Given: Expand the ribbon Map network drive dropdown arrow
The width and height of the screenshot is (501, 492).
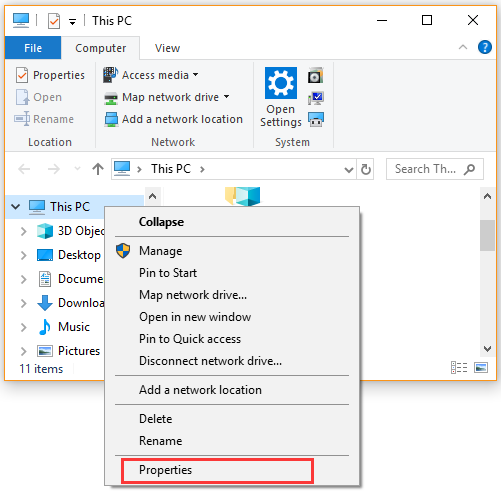Looking at the screenshot, I should tap(227, 97).
